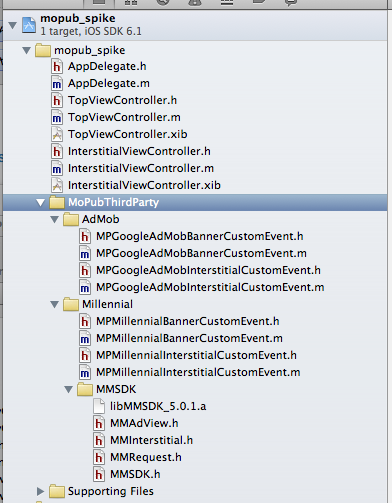Select the MMSDK folder
Screen dimensions: 392x503
pos(85,389)
